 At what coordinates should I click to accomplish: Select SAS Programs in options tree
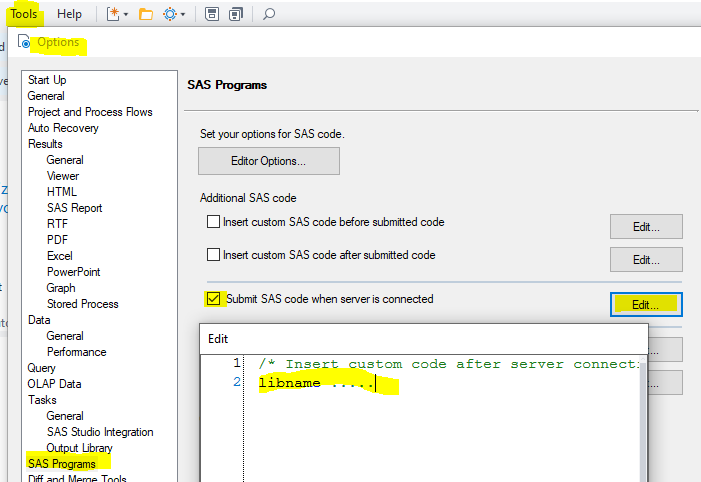(x=62, y=464)
